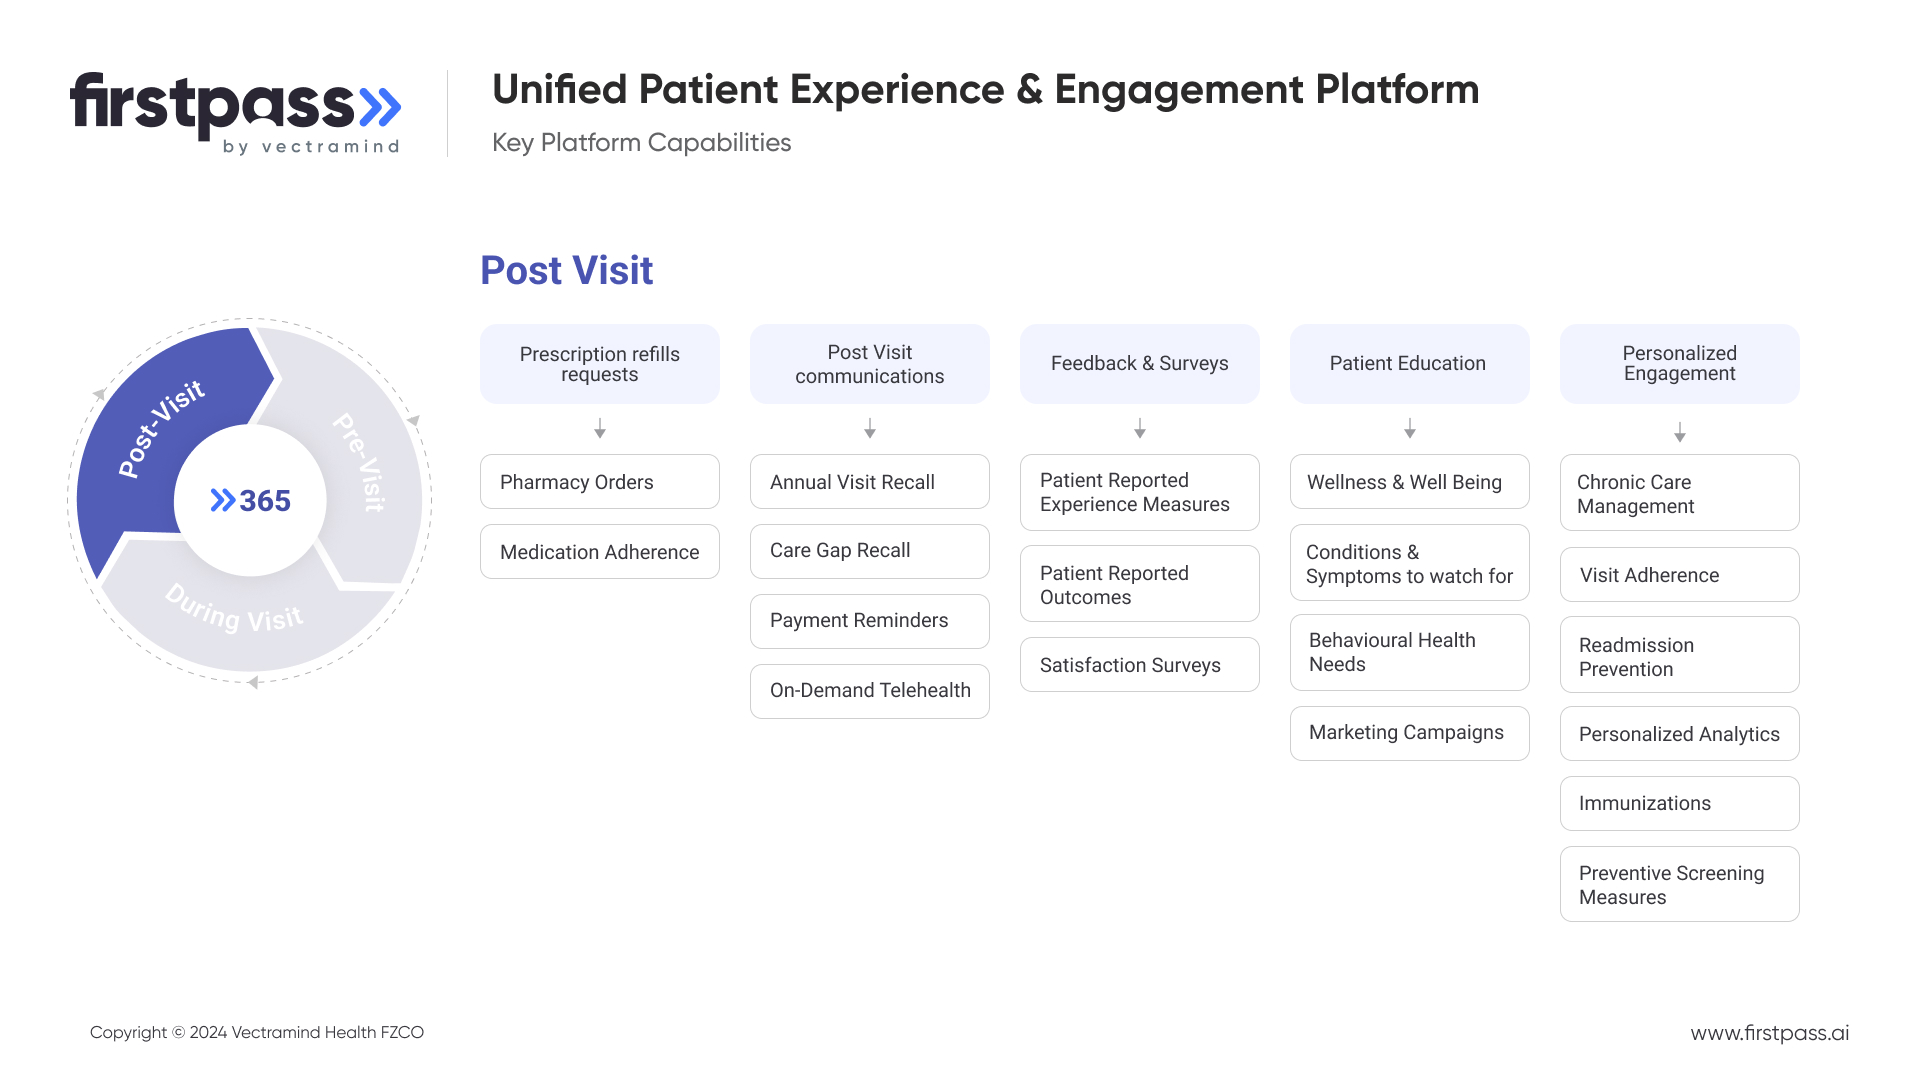Select the Personalized Engagement header

pos(1680,364)
